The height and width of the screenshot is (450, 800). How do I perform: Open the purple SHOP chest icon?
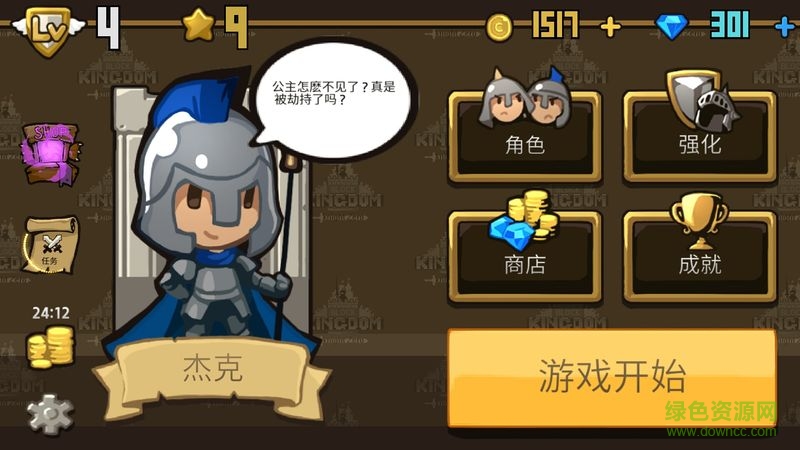pos(51,154)
